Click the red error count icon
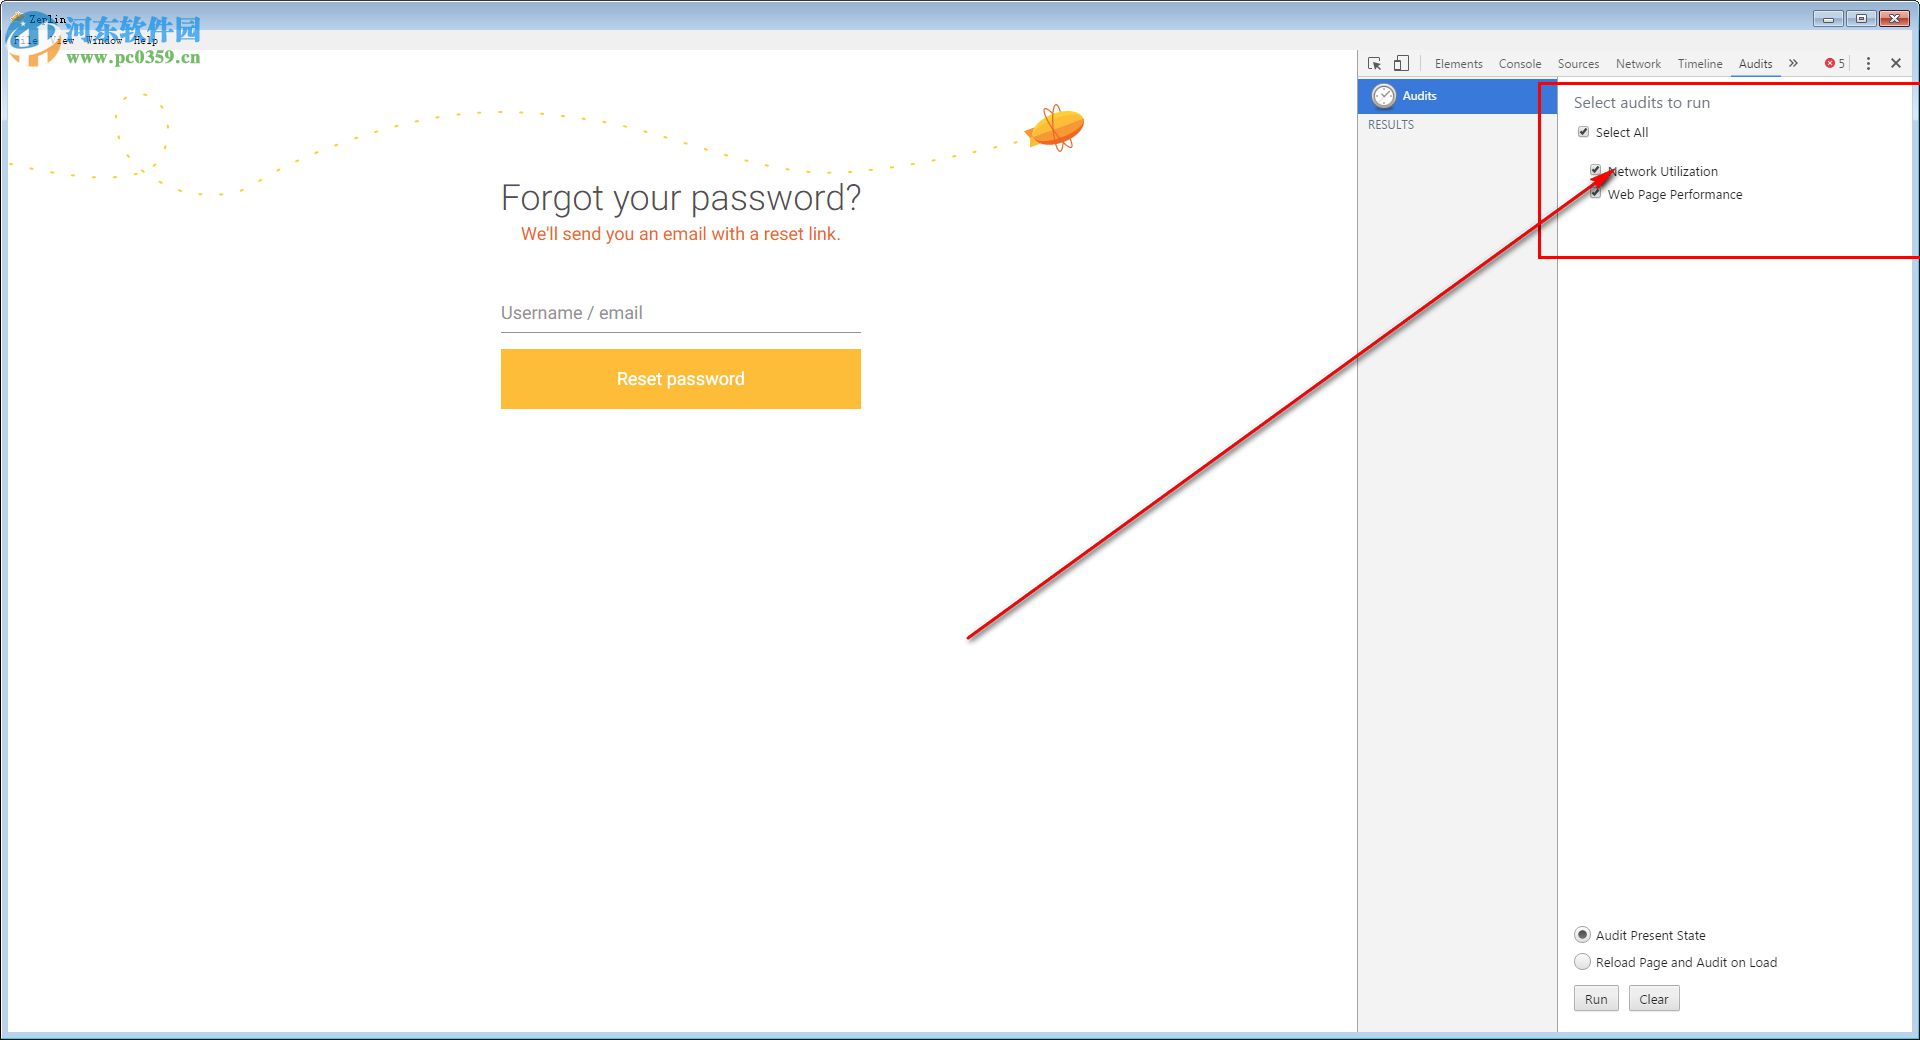 1830,63
